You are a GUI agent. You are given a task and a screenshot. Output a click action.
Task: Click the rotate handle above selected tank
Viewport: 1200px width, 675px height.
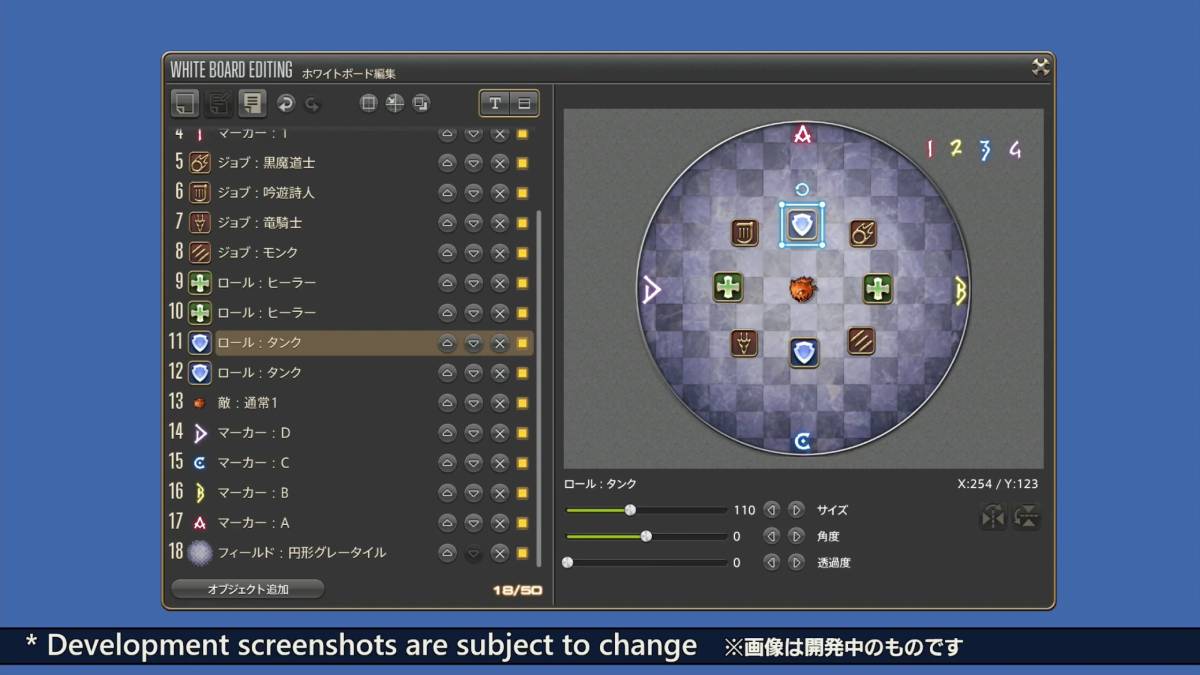[x=802, y=189]
